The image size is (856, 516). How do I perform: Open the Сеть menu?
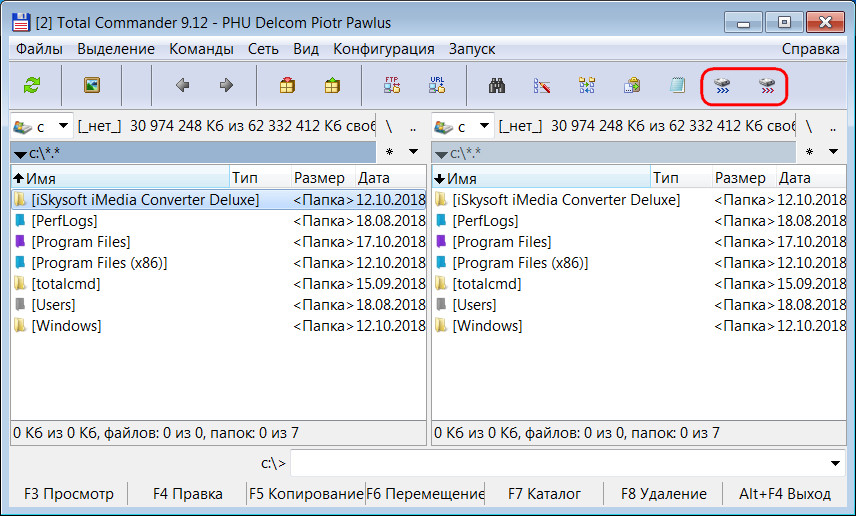click(263, 49)
